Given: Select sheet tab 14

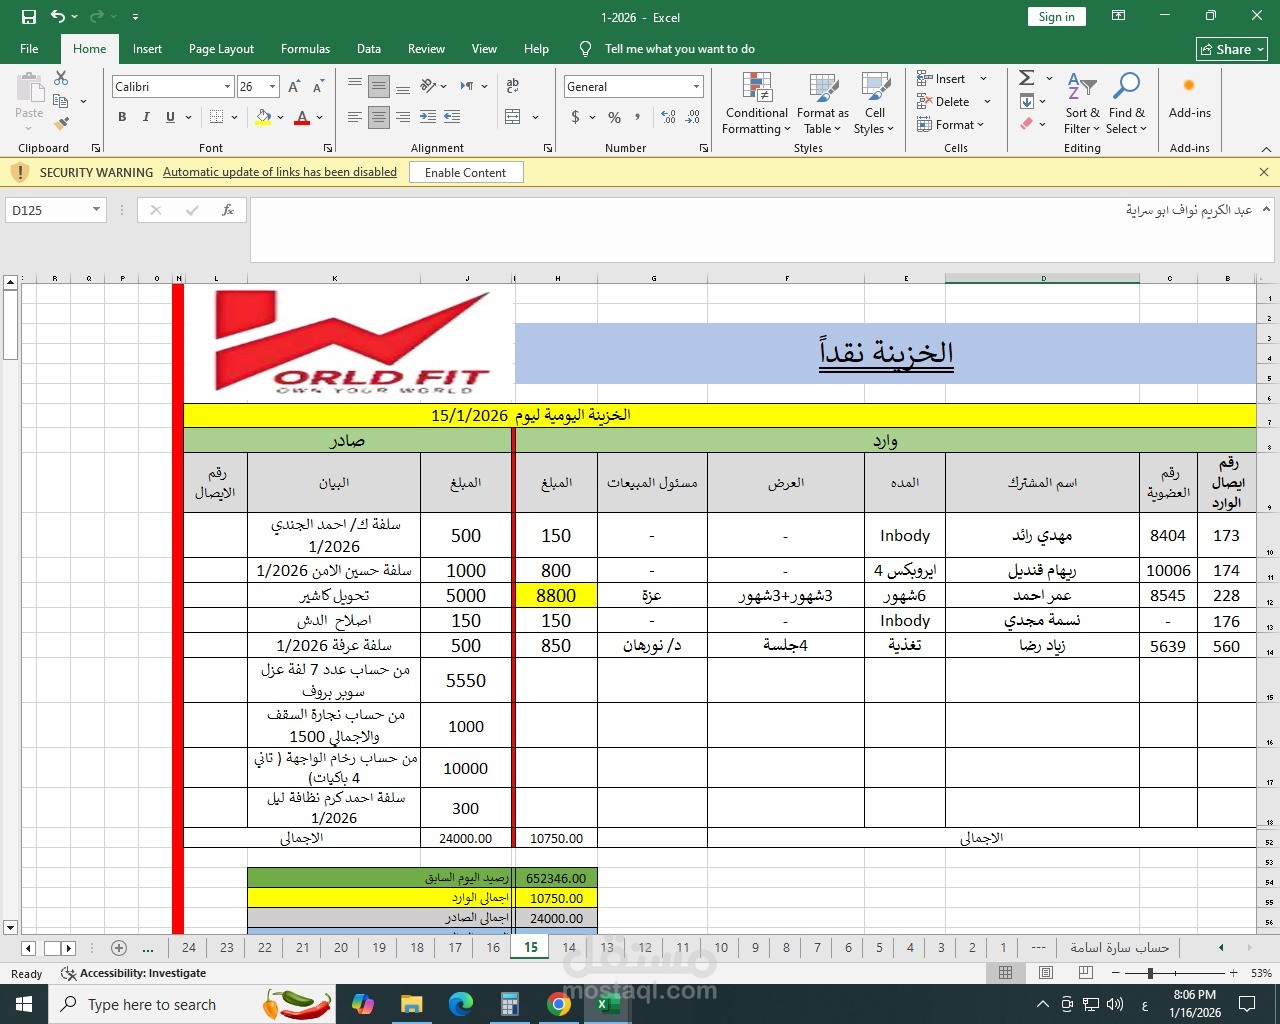Looking at the screenshot, I should click(569, 948).
